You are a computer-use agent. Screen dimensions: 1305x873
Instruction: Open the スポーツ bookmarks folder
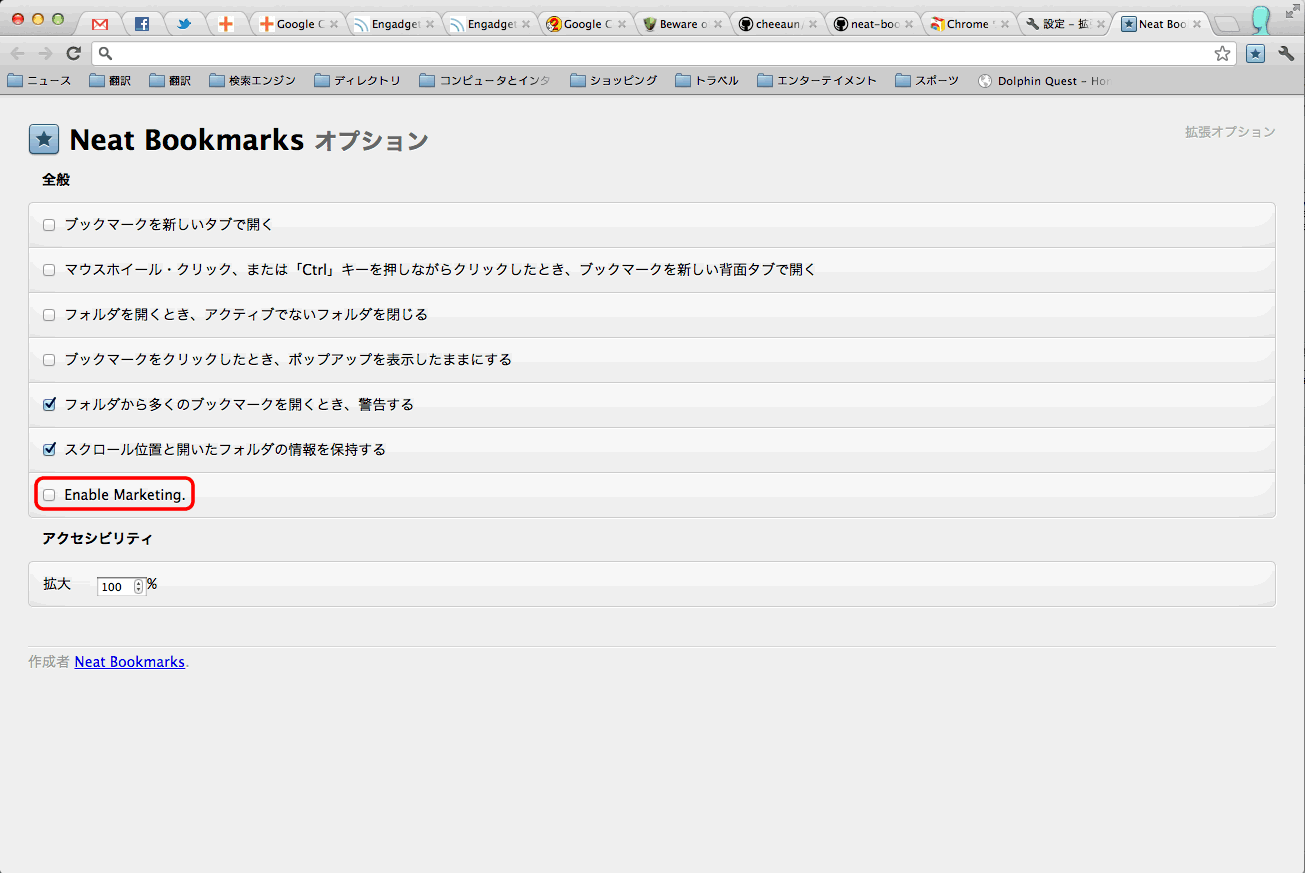tap(927, 81)
